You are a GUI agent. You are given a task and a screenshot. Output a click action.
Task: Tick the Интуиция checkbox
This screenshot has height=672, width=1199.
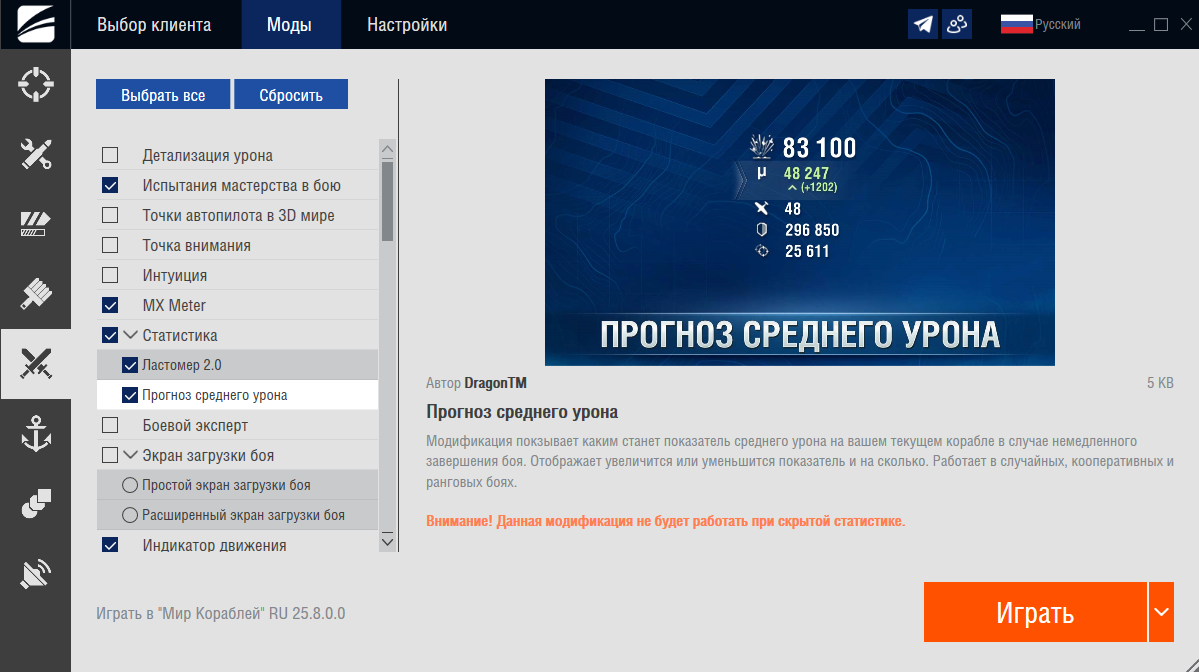[110, 274]
